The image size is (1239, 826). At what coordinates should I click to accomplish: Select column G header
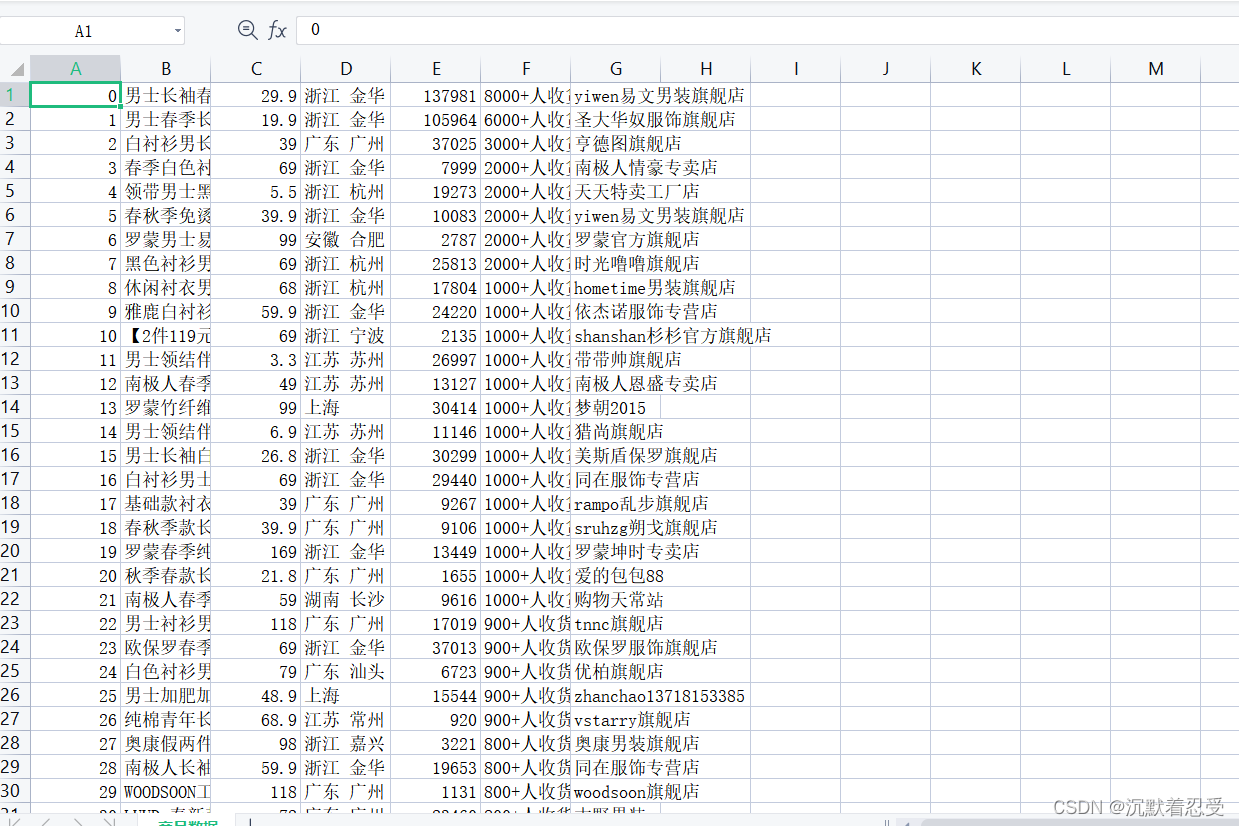pyautogui.click(x=616, y=69)
